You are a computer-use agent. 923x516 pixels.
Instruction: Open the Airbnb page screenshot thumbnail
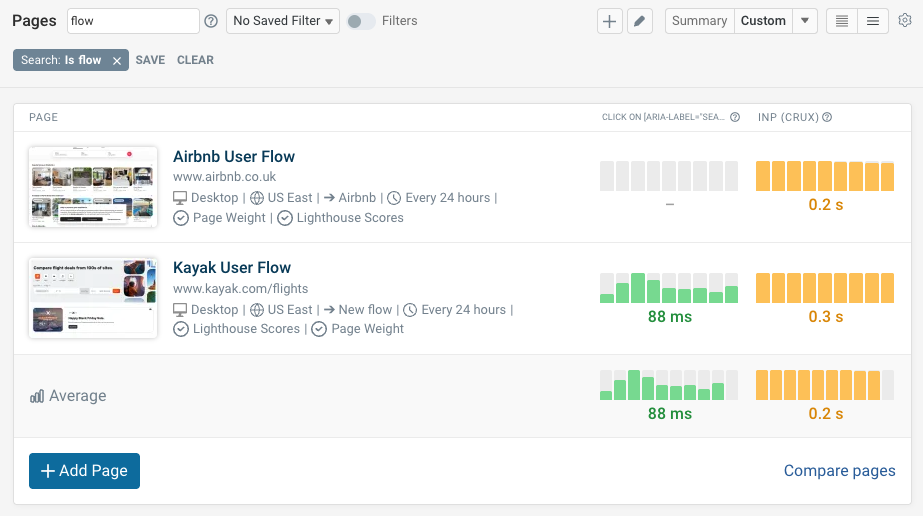(93, 187)
